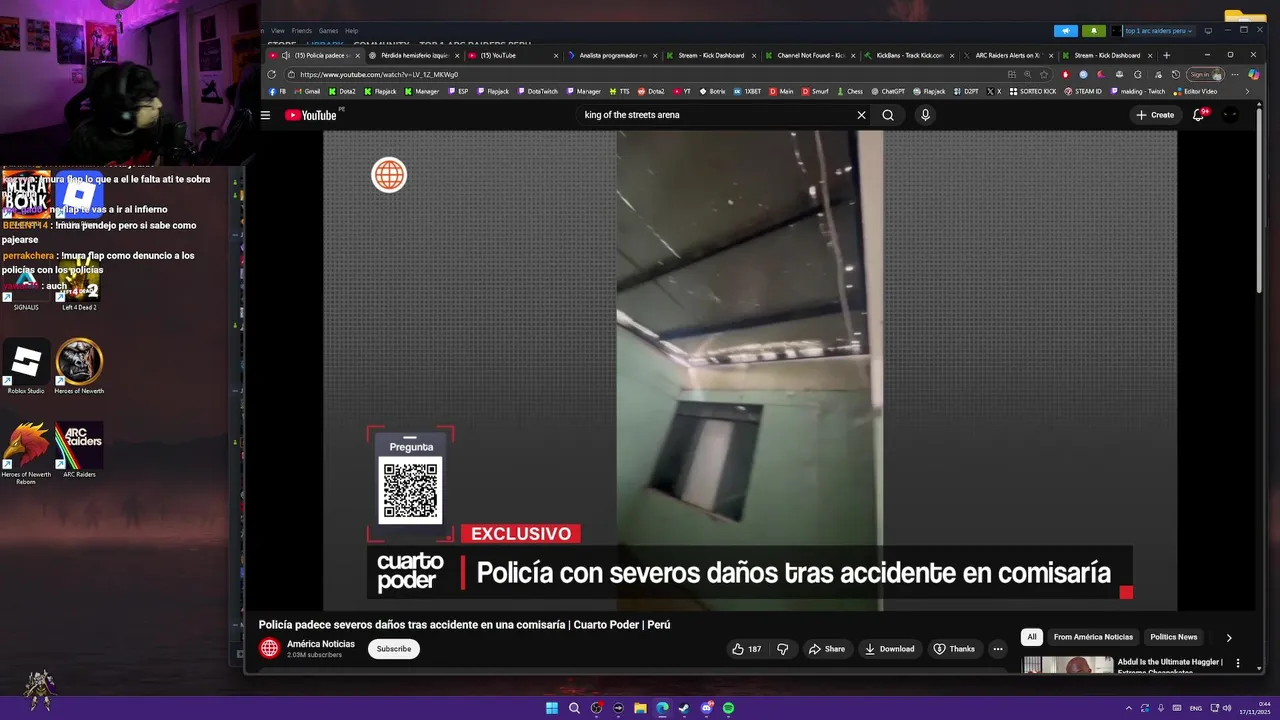Mute the Policía padece tab audio icon
This screenshot has width=1280, height=720.
[286, 56]
